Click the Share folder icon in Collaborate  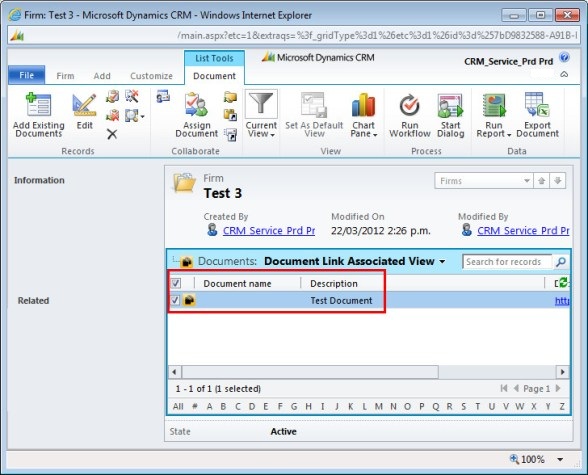[x=230, y=97]
